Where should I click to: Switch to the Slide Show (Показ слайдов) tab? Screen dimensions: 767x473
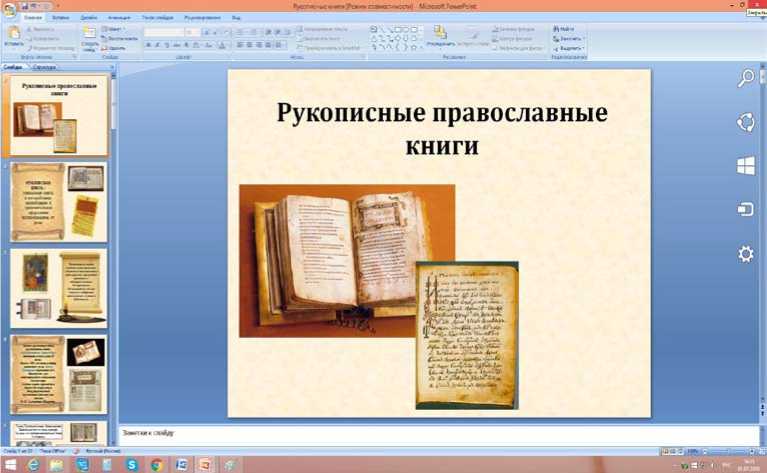(x=158, y=18)
